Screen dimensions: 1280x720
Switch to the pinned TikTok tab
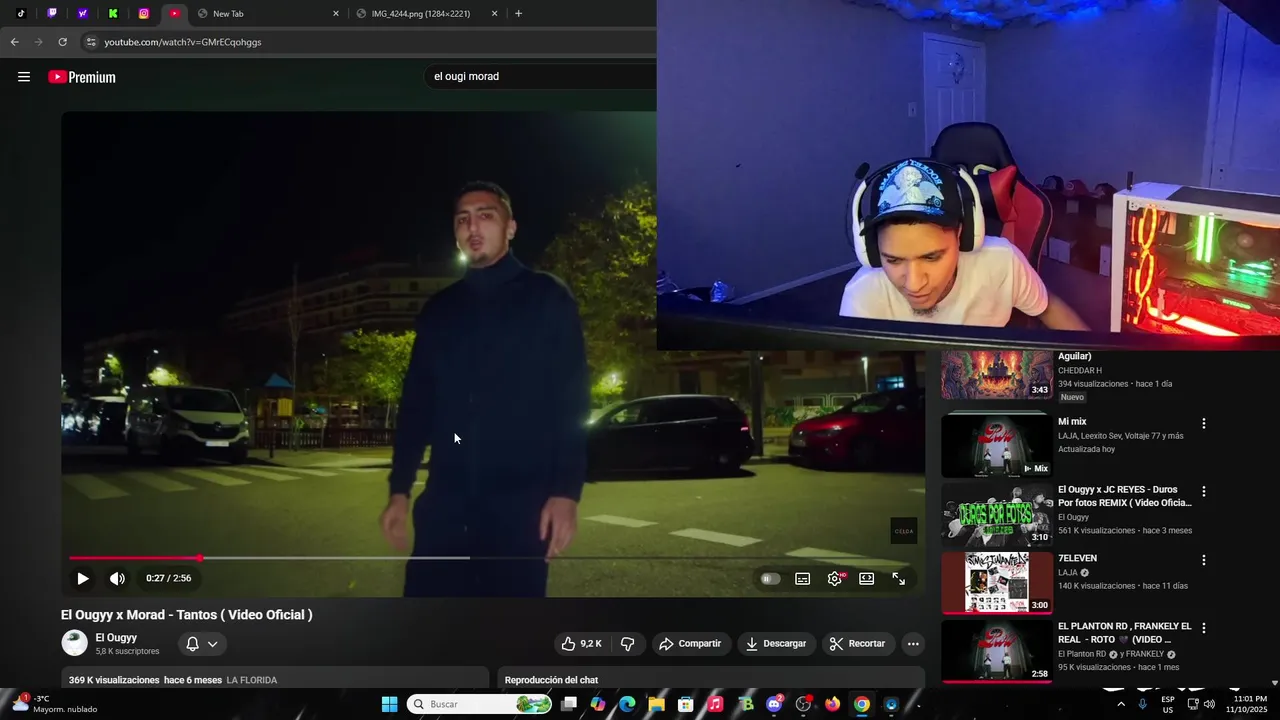click(21, 14)
